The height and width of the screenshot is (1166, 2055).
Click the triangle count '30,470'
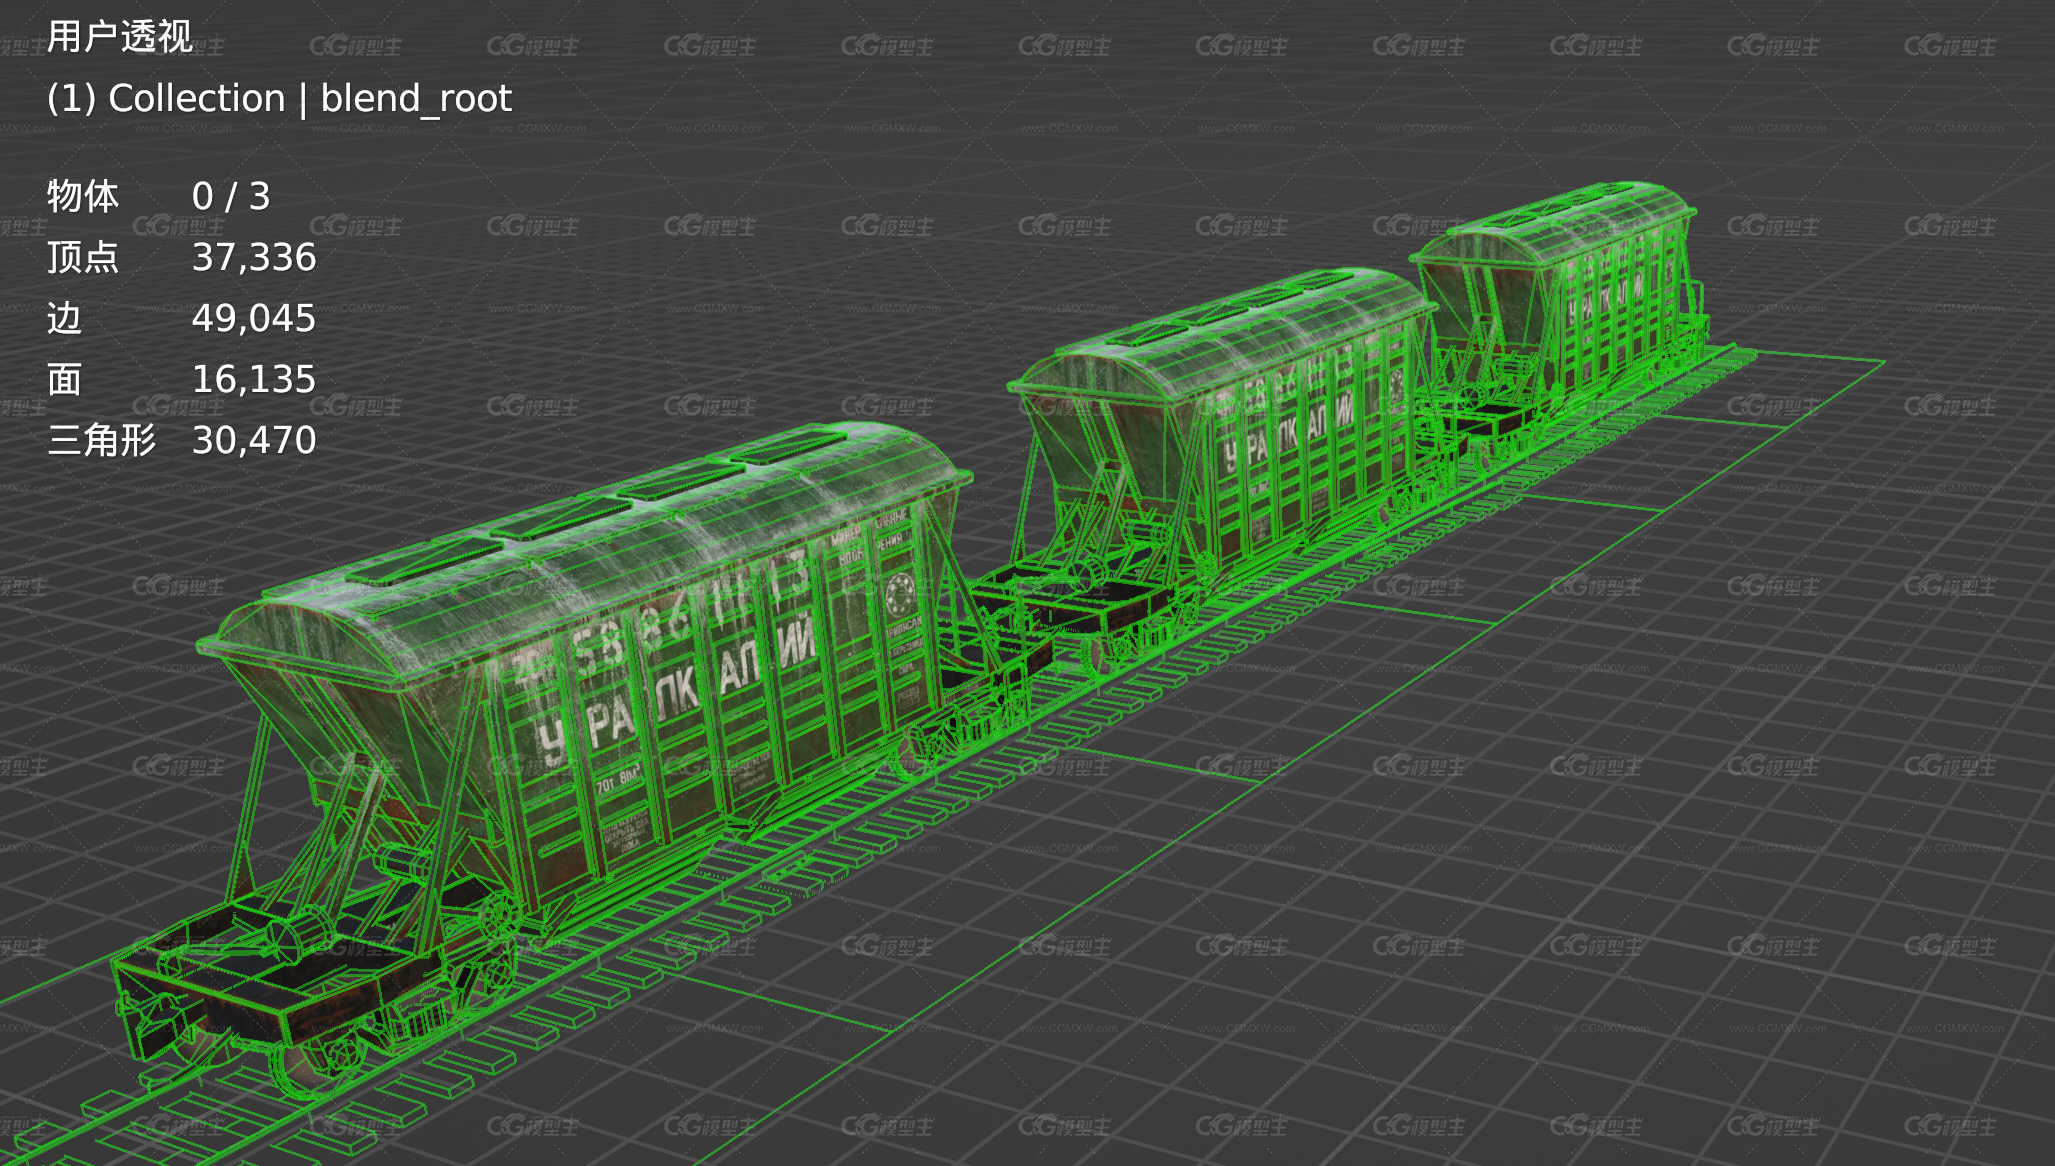[x=254, y=441]
